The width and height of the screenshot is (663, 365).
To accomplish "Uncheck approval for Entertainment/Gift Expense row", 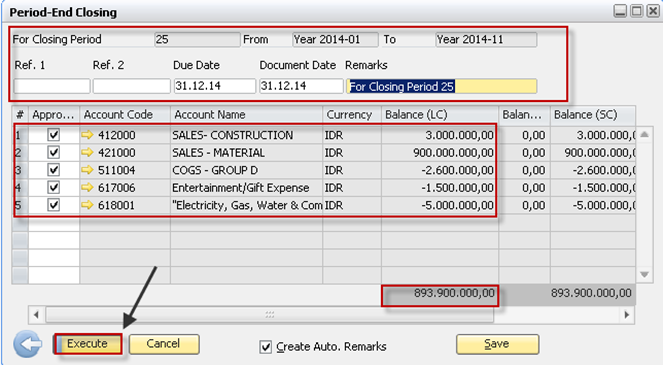I will tap(54, 187).
